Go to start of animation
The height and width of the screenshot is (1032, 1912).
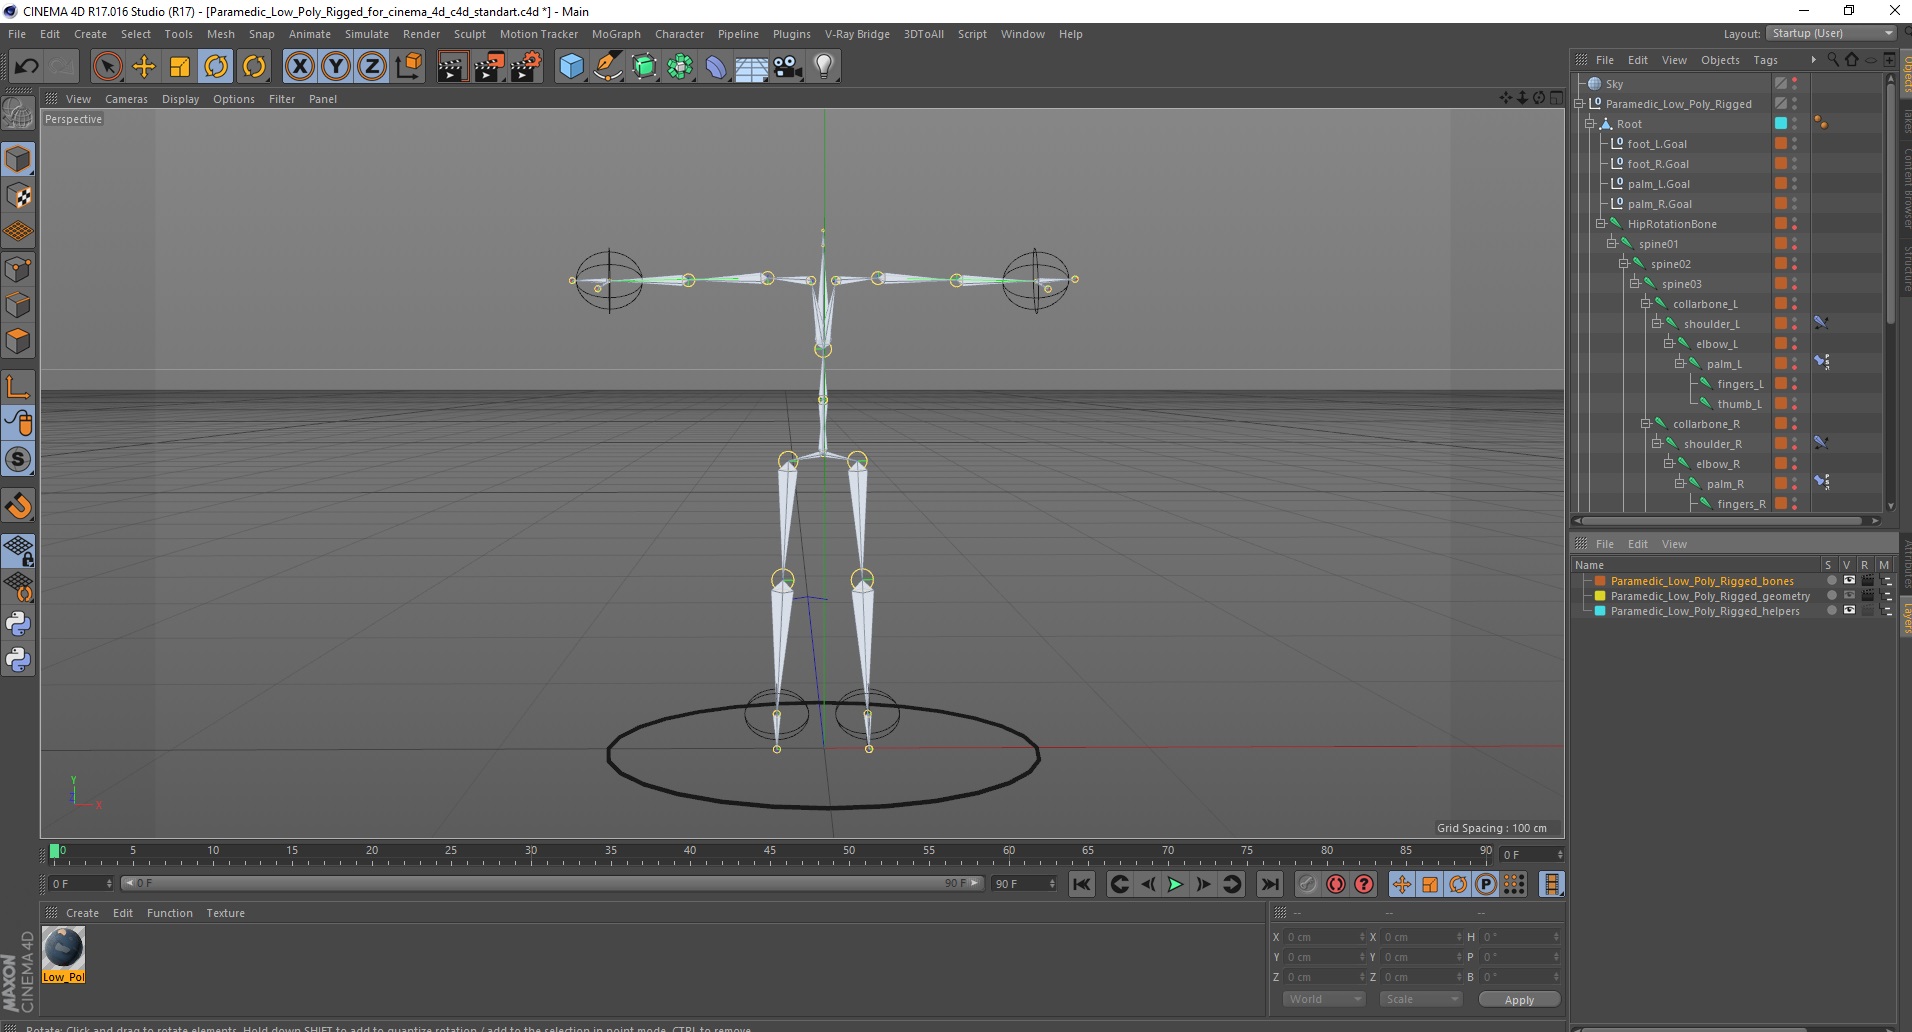click(1082, 884)
